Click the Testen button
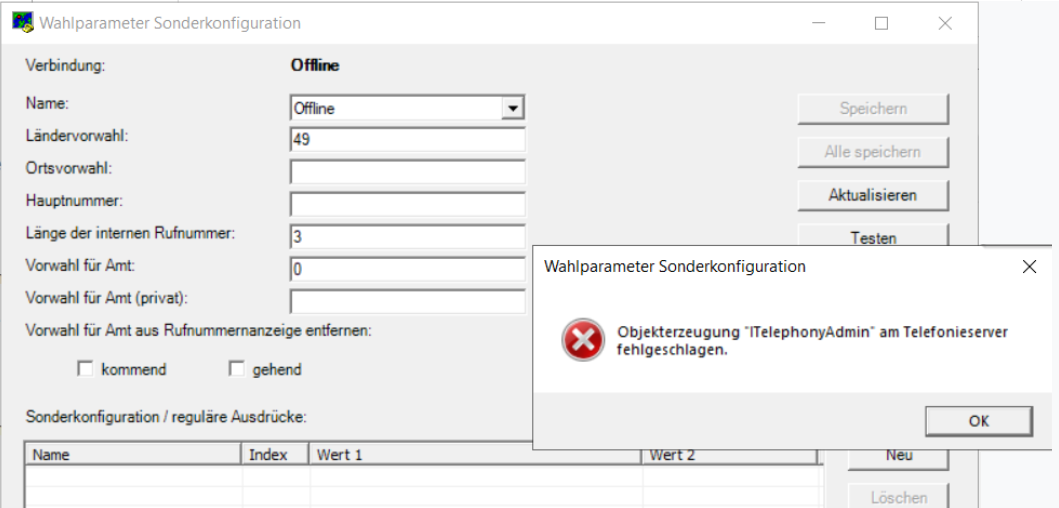The height and width of the screenshot is (508, 1059). pos(873,234)
